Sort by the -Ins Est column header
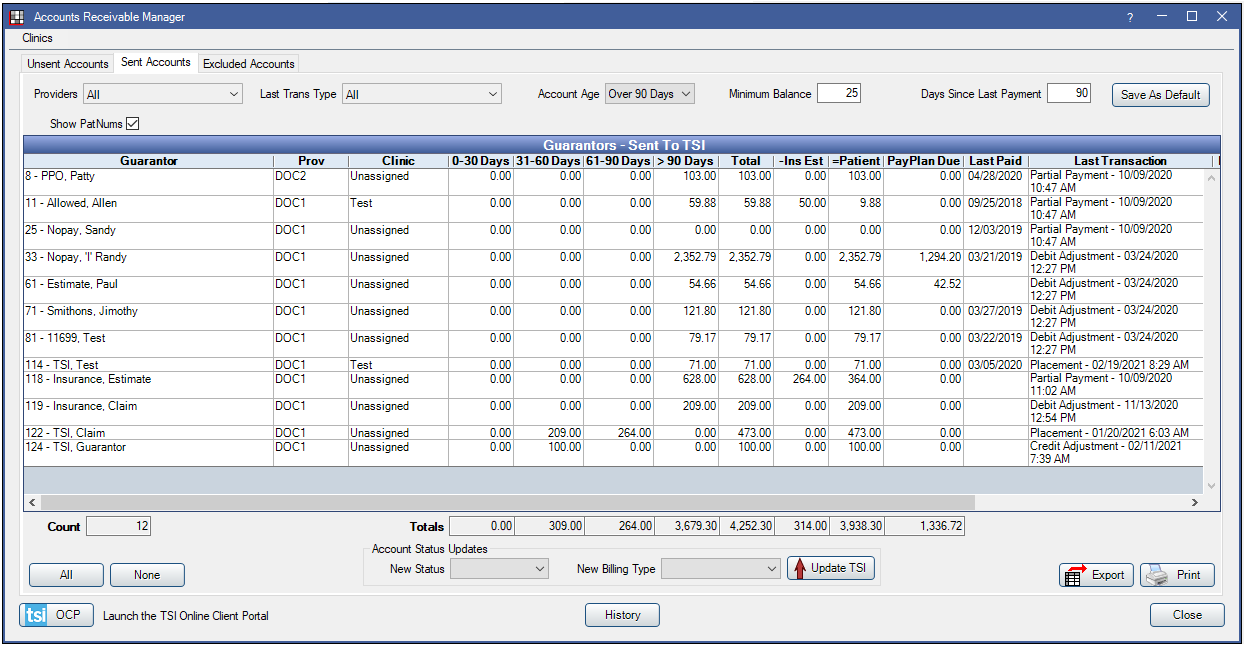 pos(801,160)
